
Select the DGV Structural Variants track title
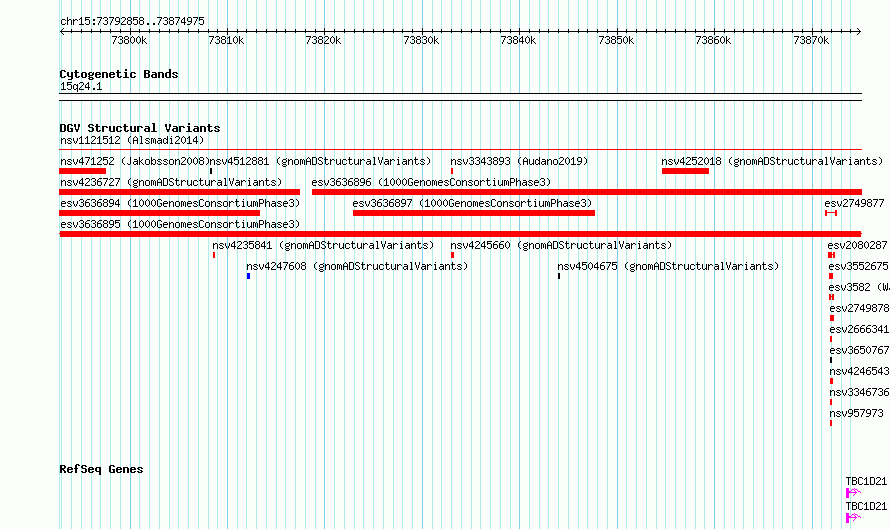140,128
